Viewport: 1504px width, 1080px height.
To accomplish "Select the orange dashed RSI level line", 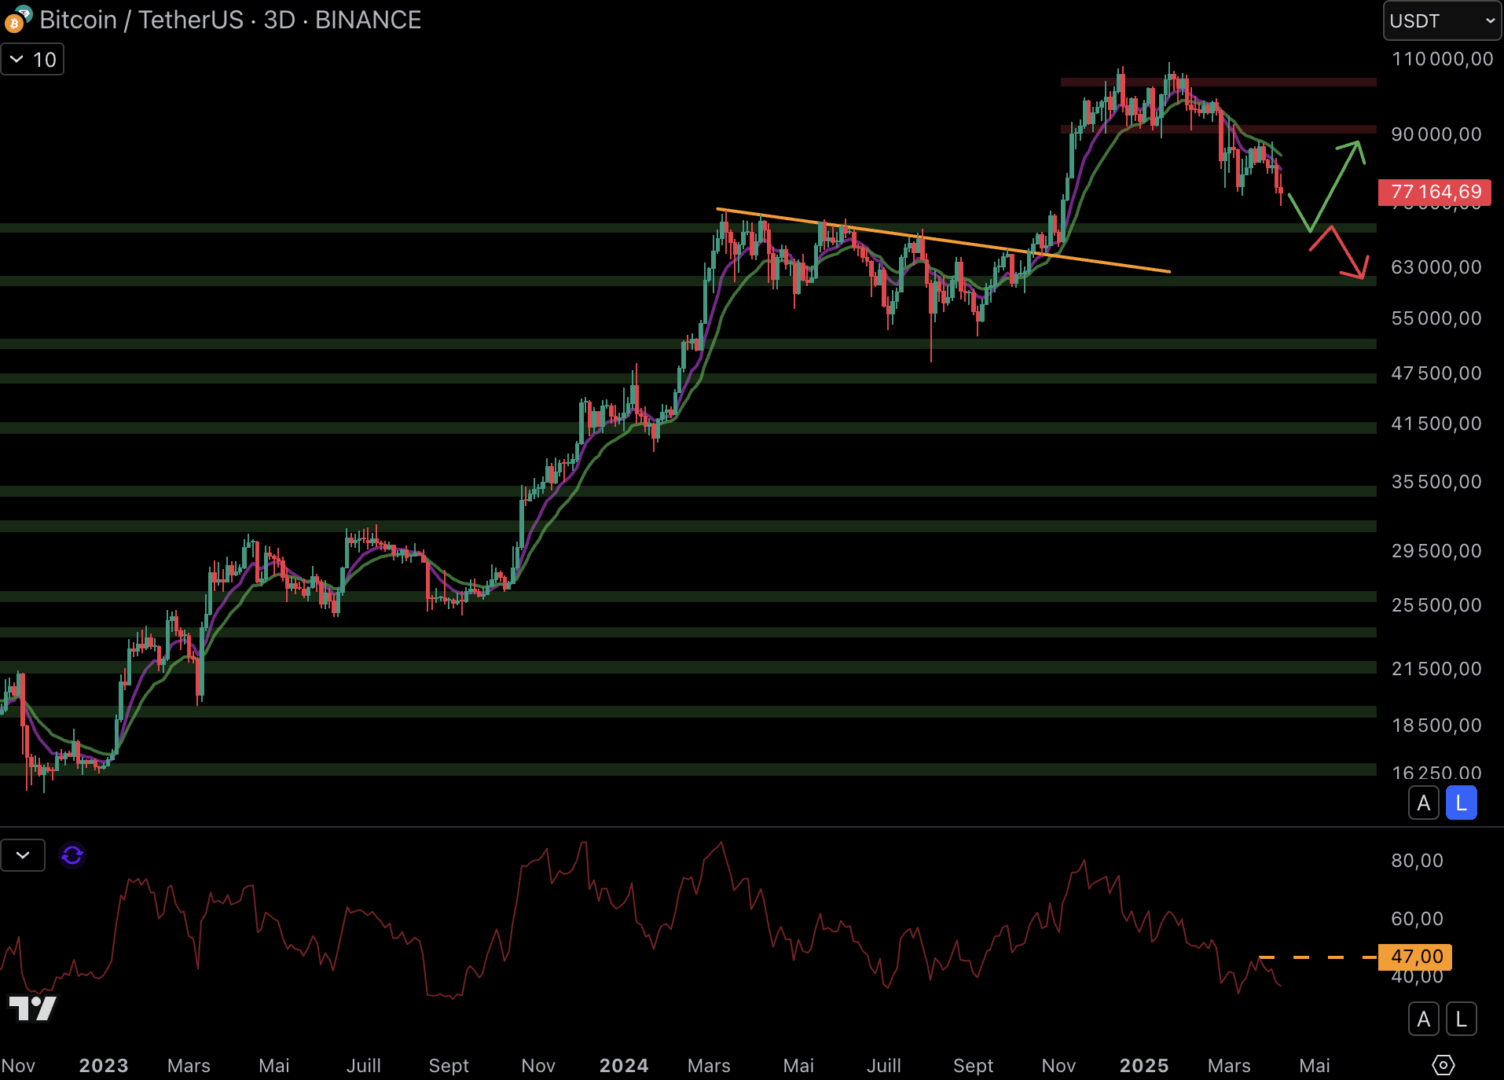I will coord(1317,958).
